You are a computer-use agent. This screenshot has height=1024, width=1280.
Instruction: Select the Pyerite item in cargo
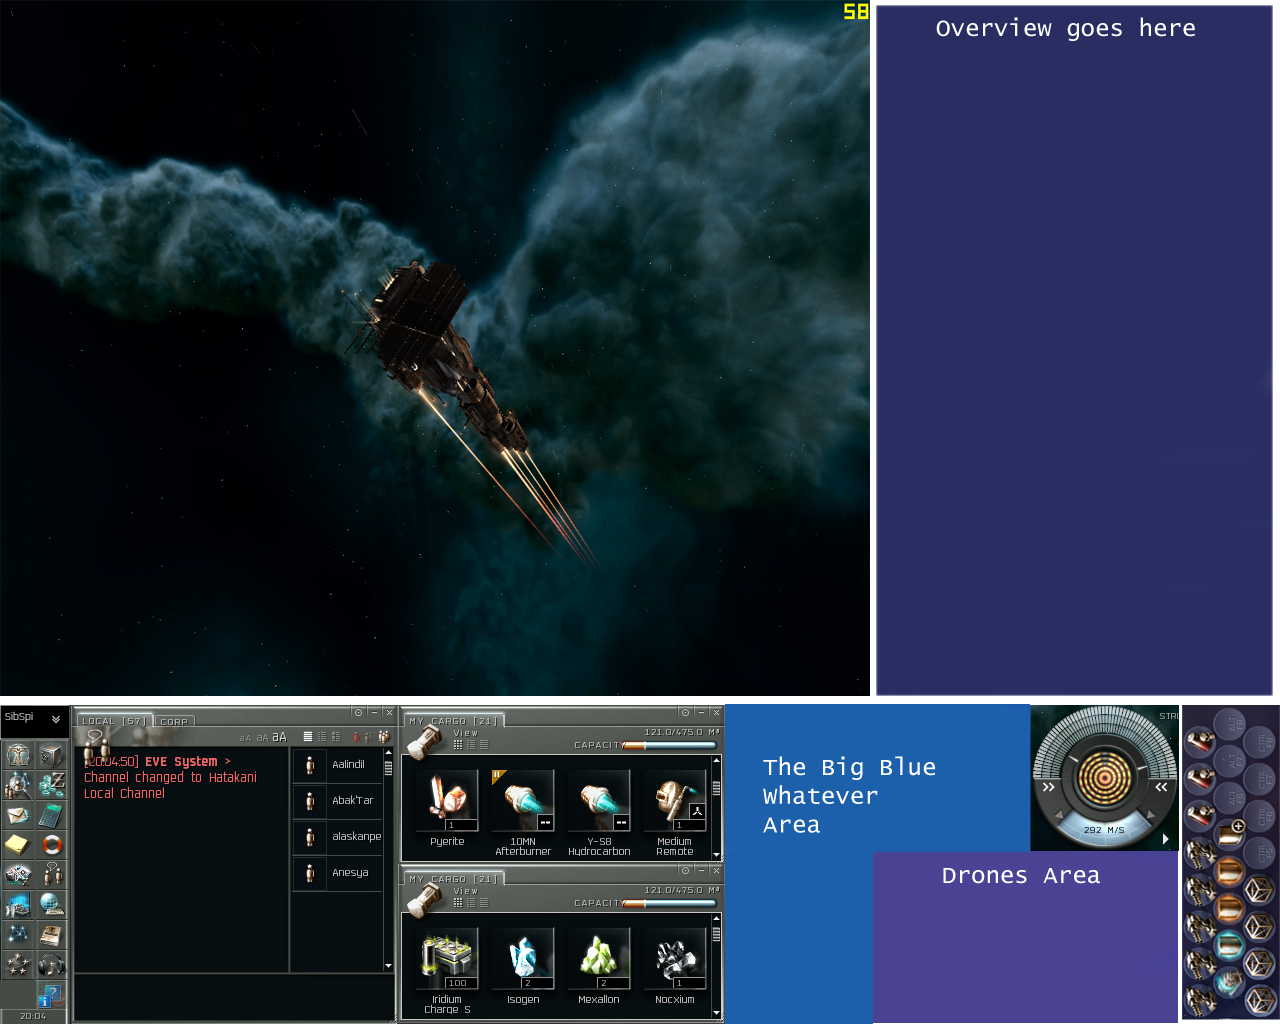pyautogui.click(x=447, y=808)
